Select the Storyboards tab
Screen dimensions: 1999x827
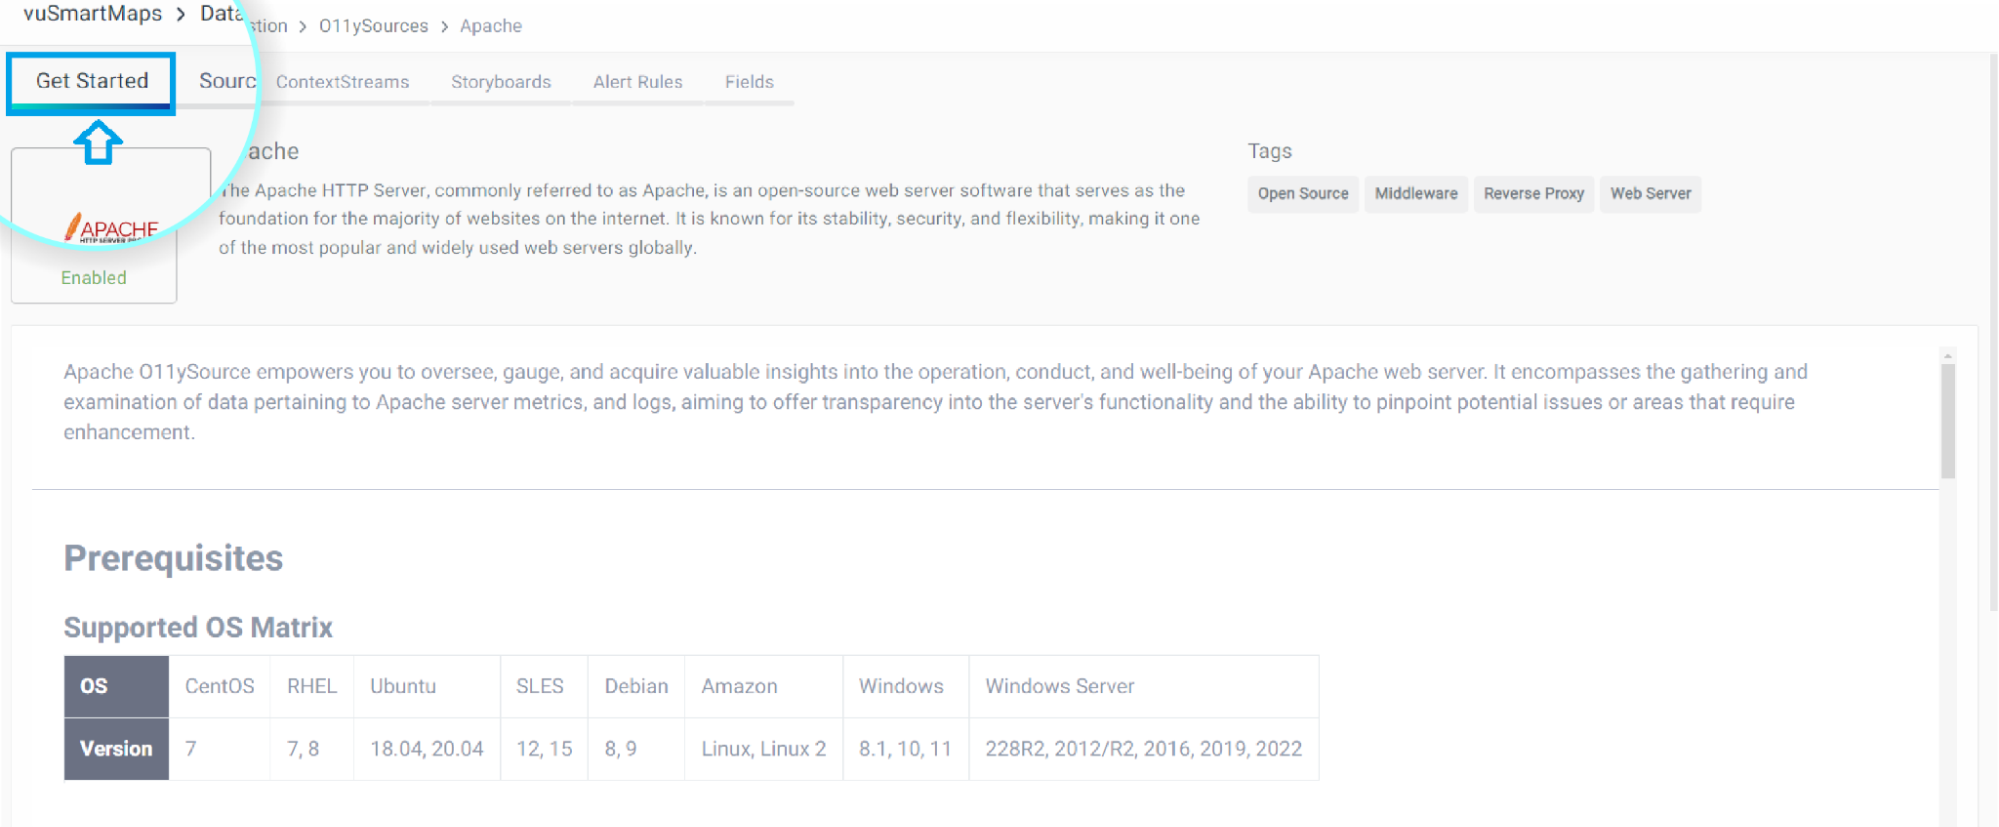coord(500,82)
